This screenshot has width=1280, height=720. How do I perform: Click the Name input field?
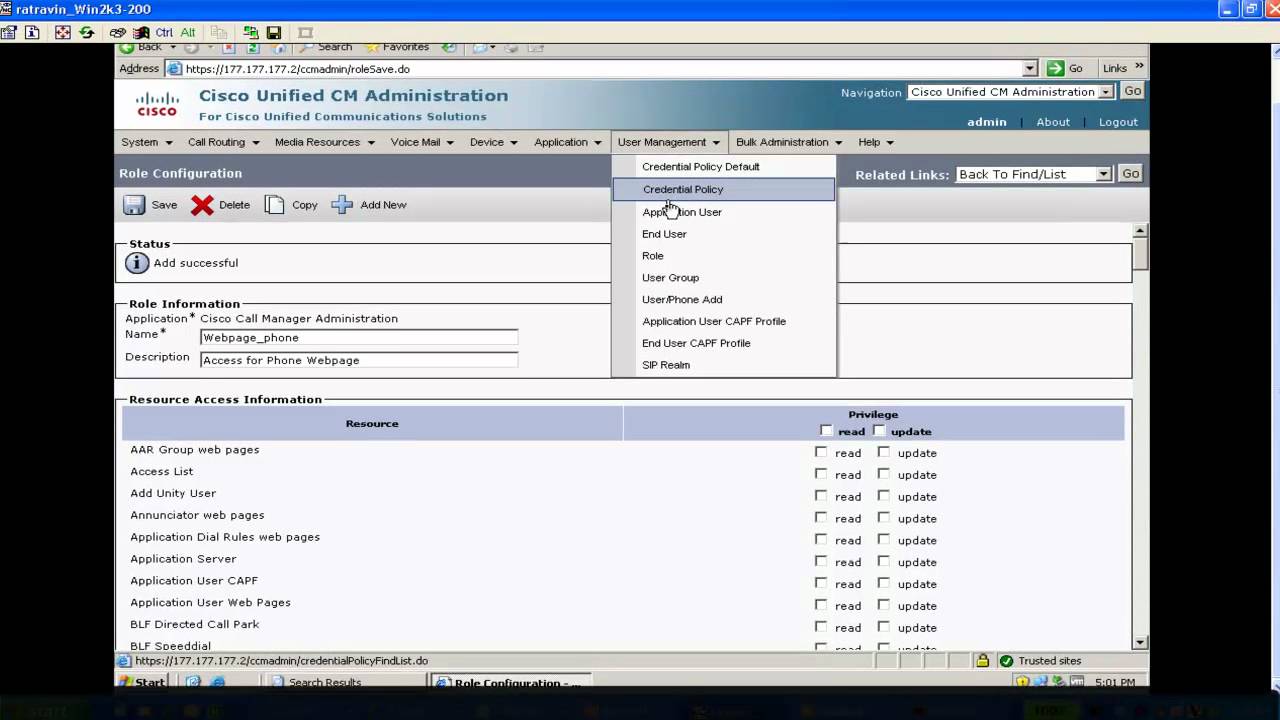359,338
